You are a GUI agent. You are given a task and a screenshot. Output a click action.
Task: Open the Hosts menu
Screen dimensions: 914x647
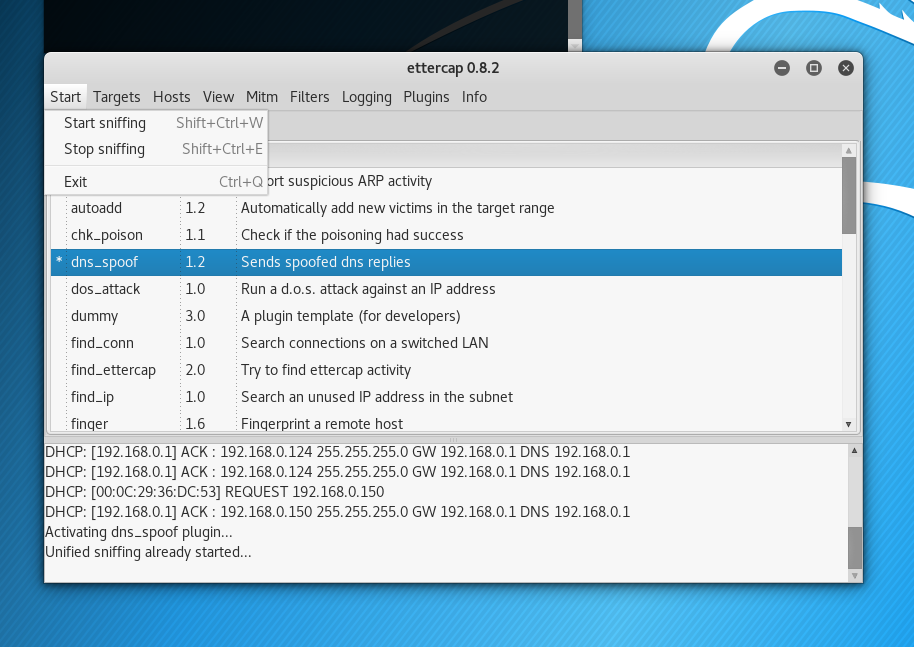click(x=171, y=97)
